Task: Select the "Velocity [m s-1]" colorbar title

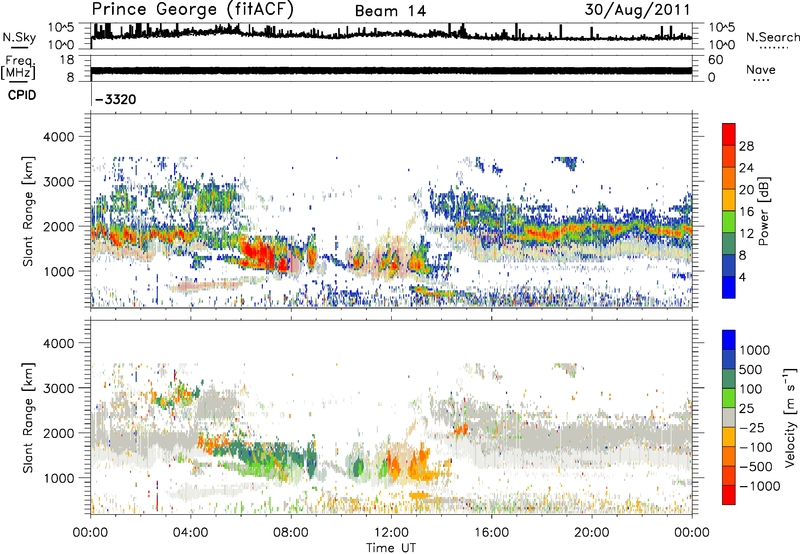Action: [790, 417]
